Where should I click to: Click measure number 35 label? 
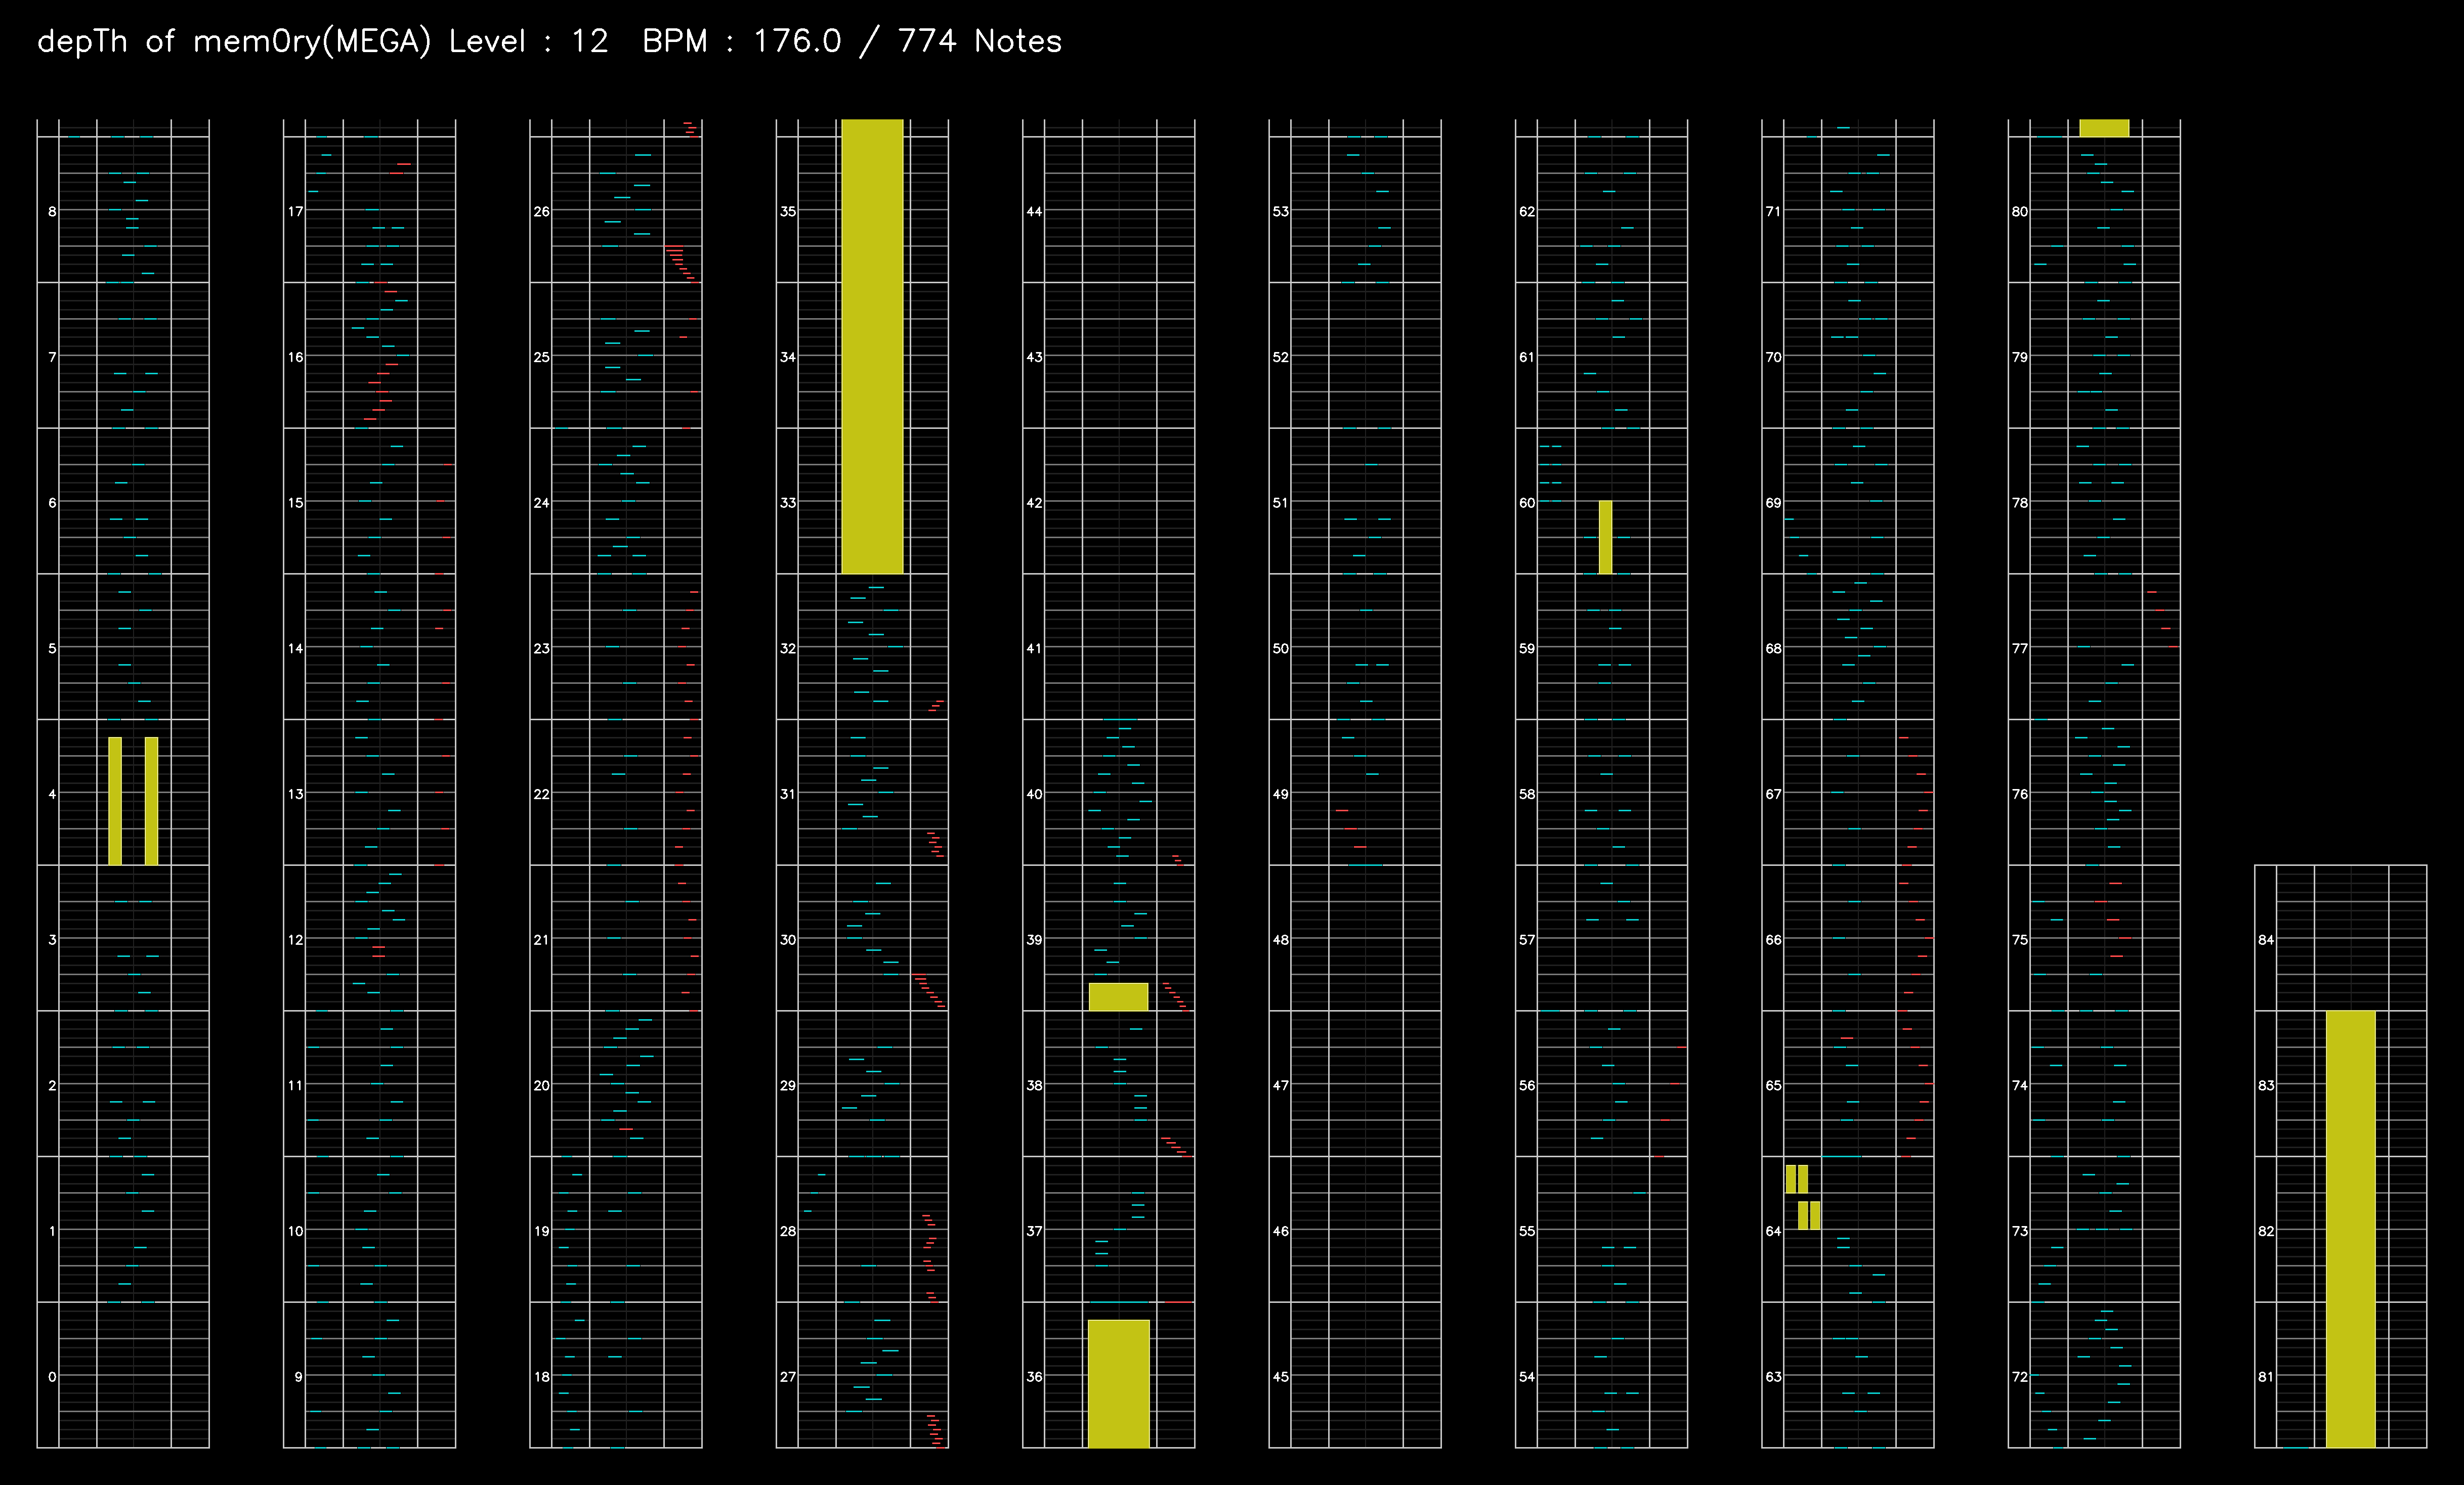pos(788,212)
